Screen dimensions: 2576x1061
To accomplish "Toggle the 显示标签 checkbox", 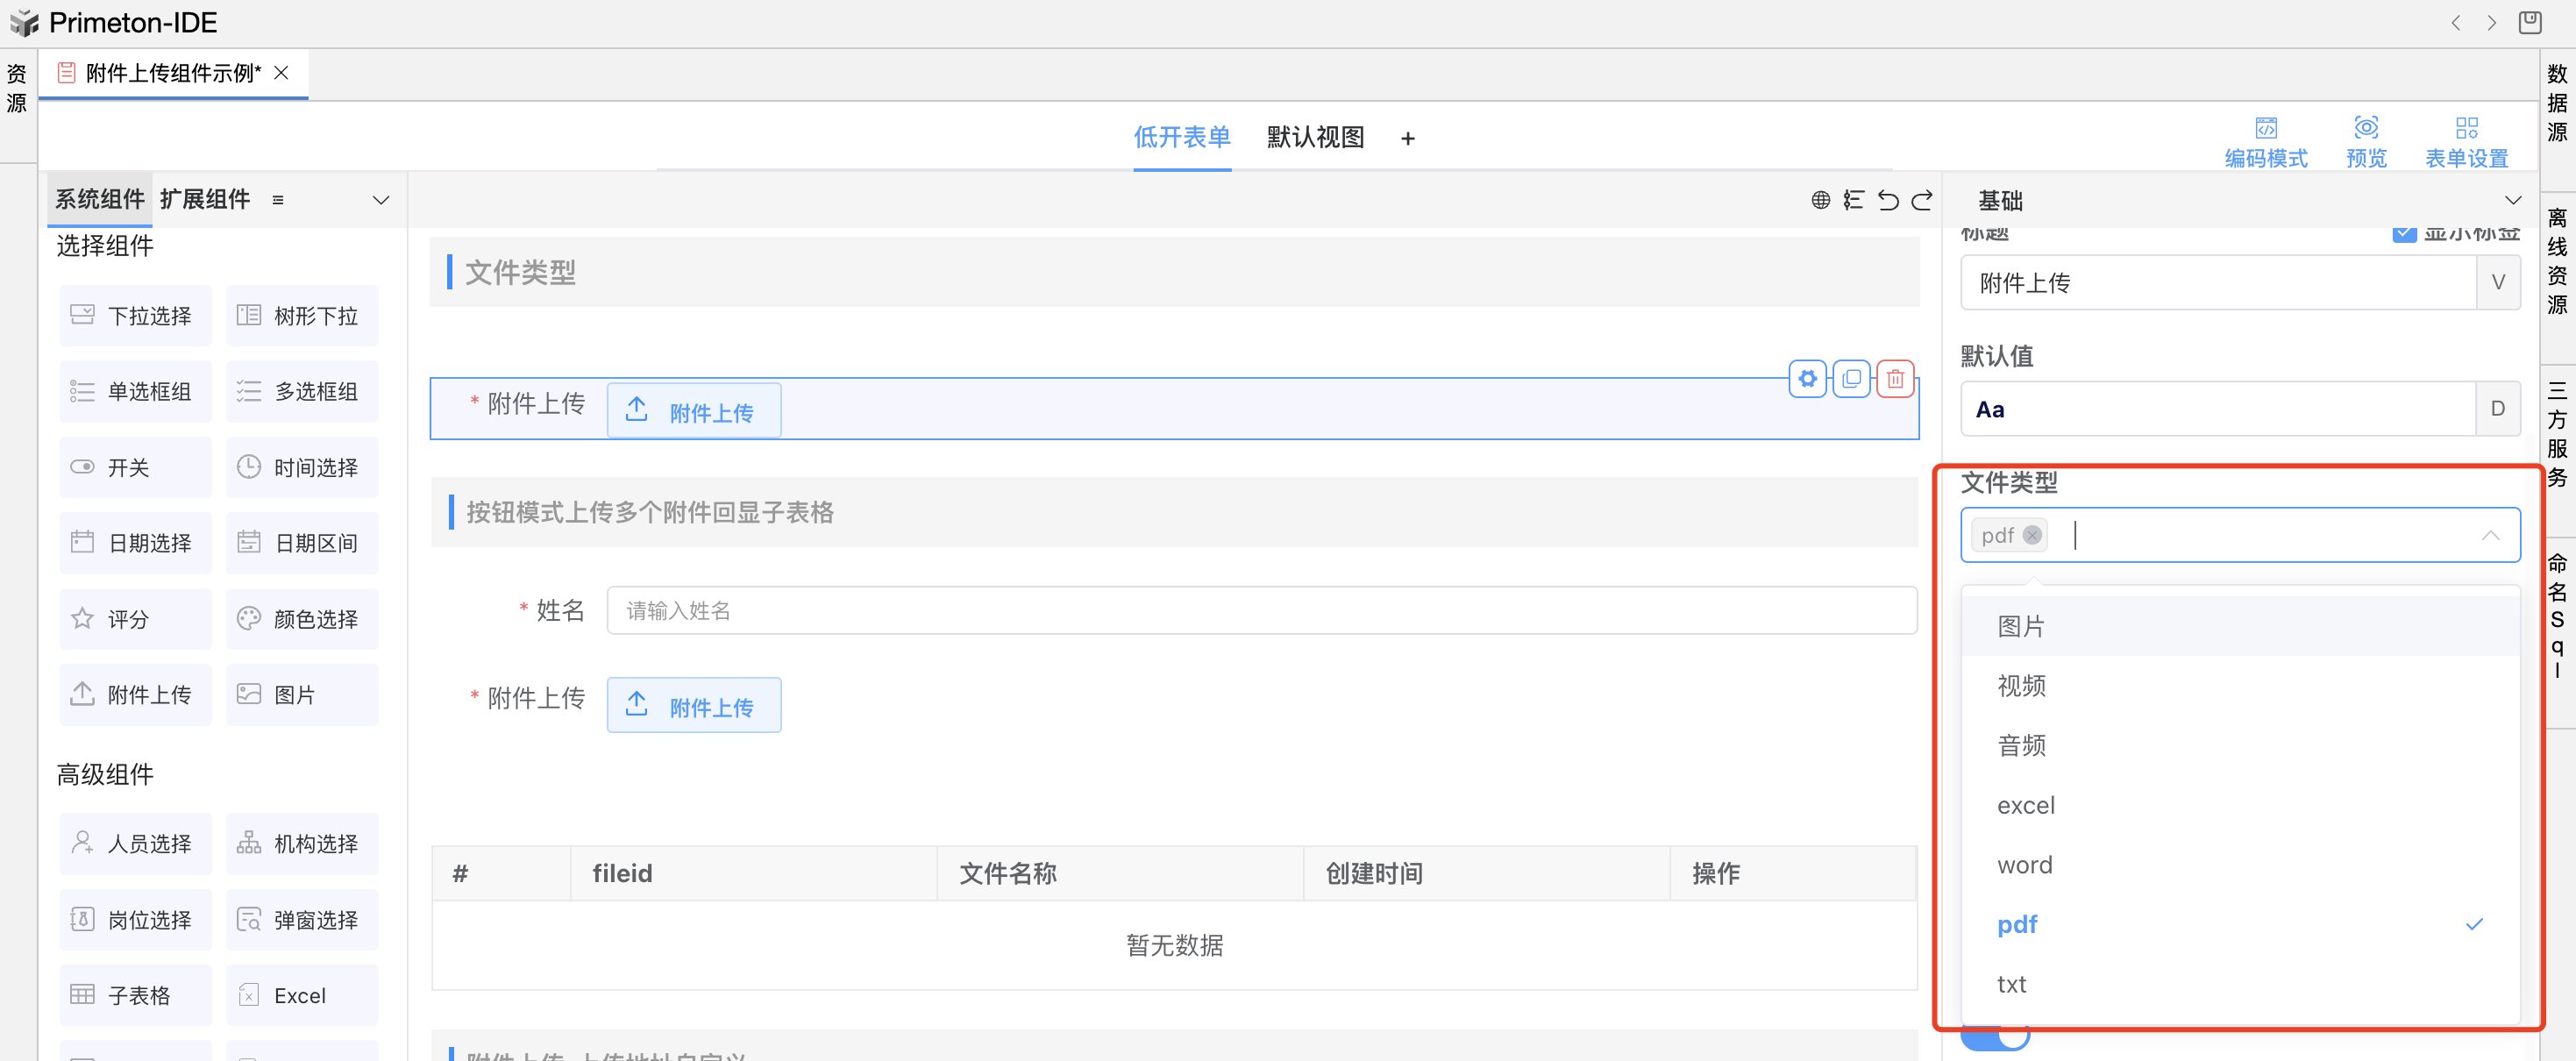I will click(x=2404, y=234).
